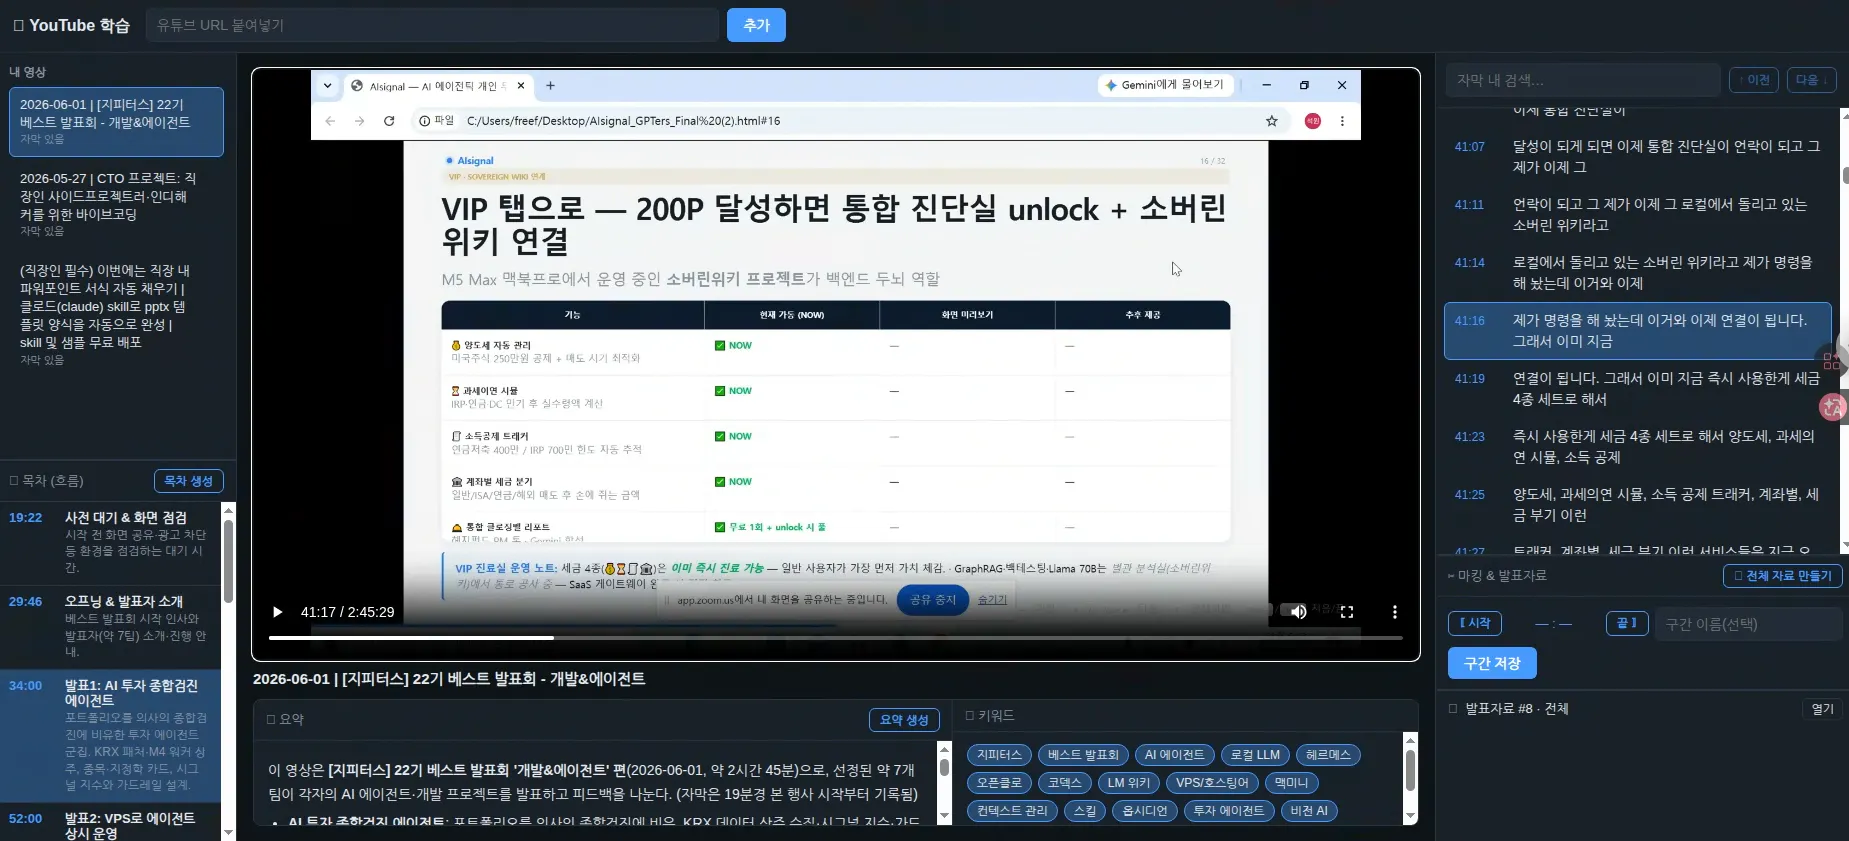Click the 추가 button to add URL
The image size is (1849, 841).
[756, 25]
